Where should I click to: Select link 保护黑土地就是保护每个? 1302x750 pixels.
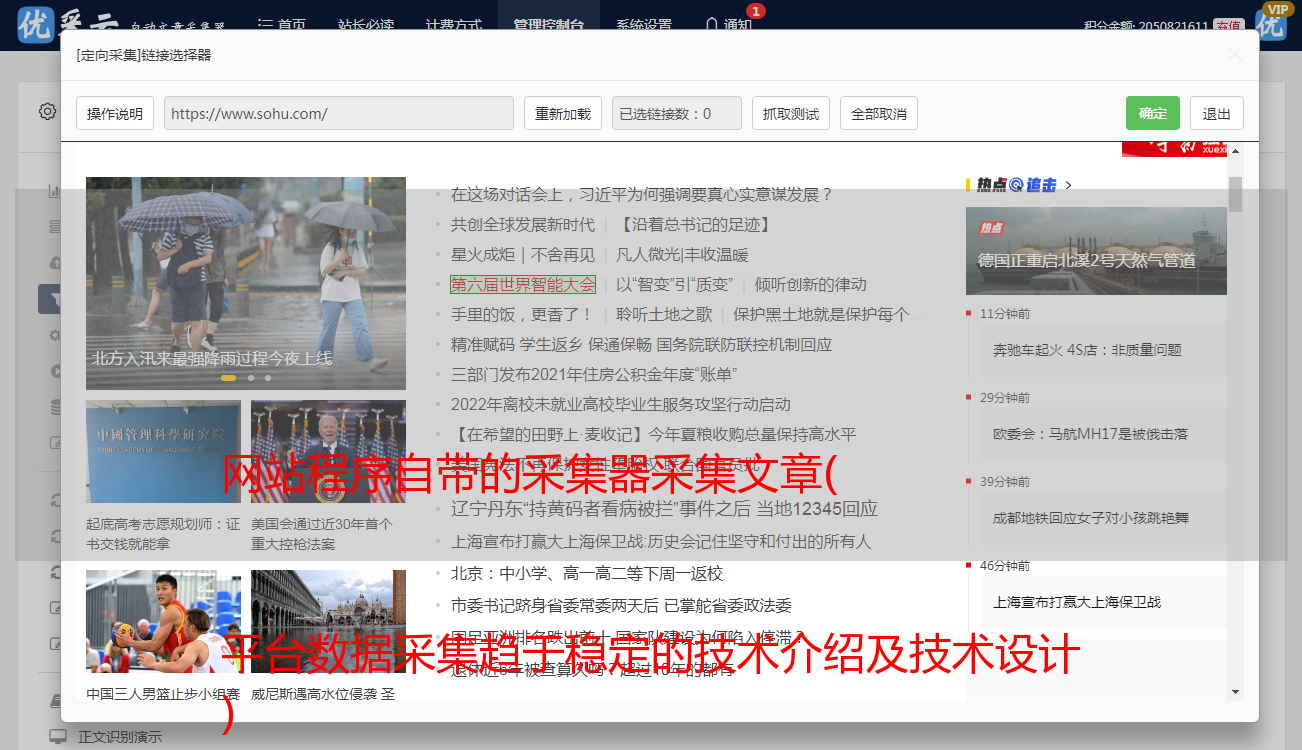(829, 314)
